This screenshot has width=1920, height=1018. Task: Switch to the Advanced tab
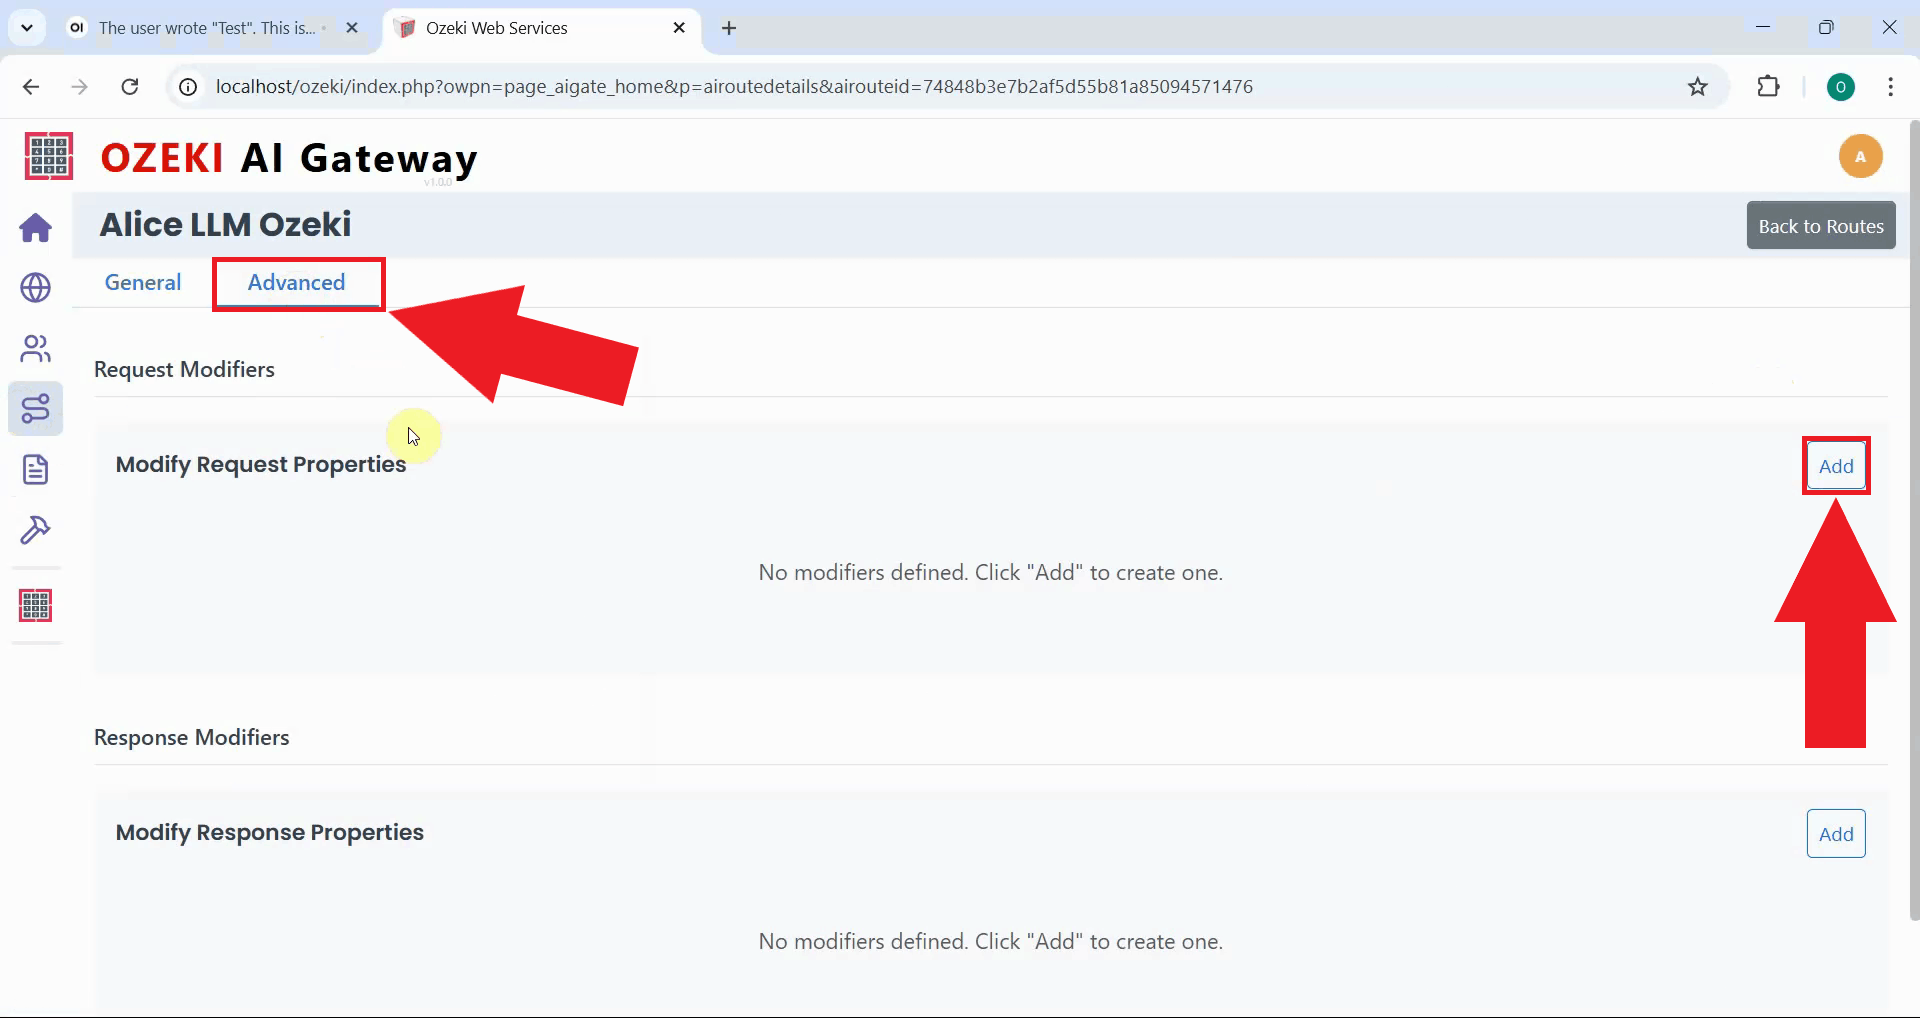[297, 283]
